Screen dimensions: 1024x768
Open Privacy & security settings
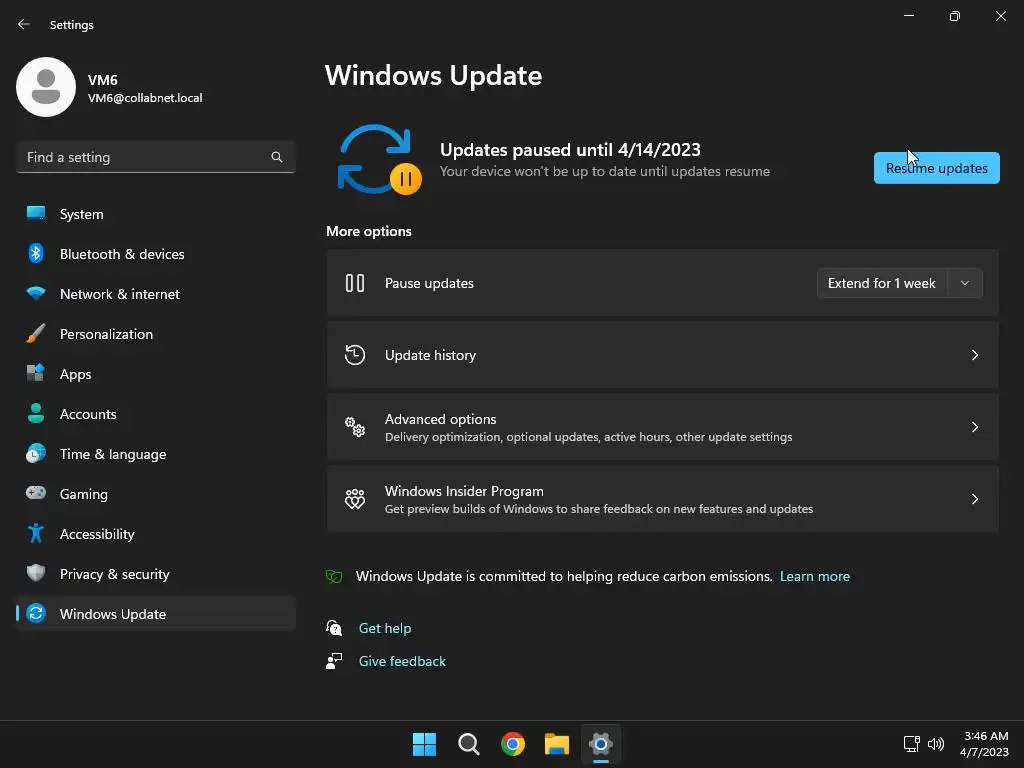[156, 574]
